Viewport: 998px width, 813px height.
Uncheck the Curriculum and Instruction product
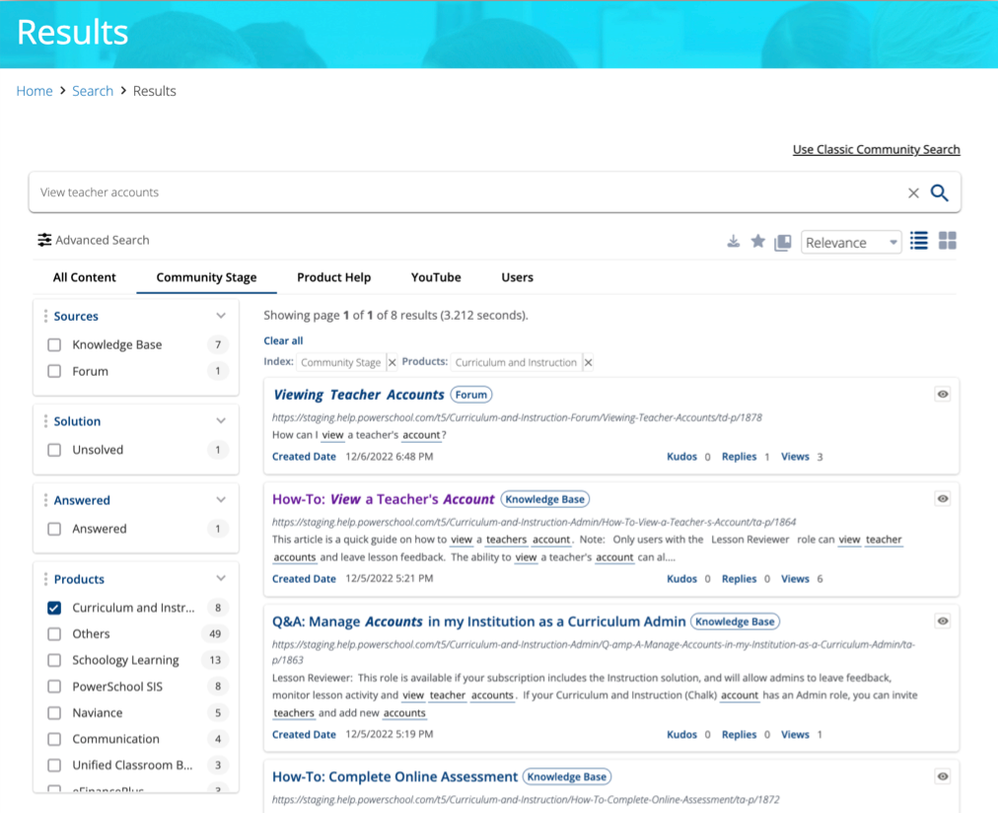click(55, 608)
